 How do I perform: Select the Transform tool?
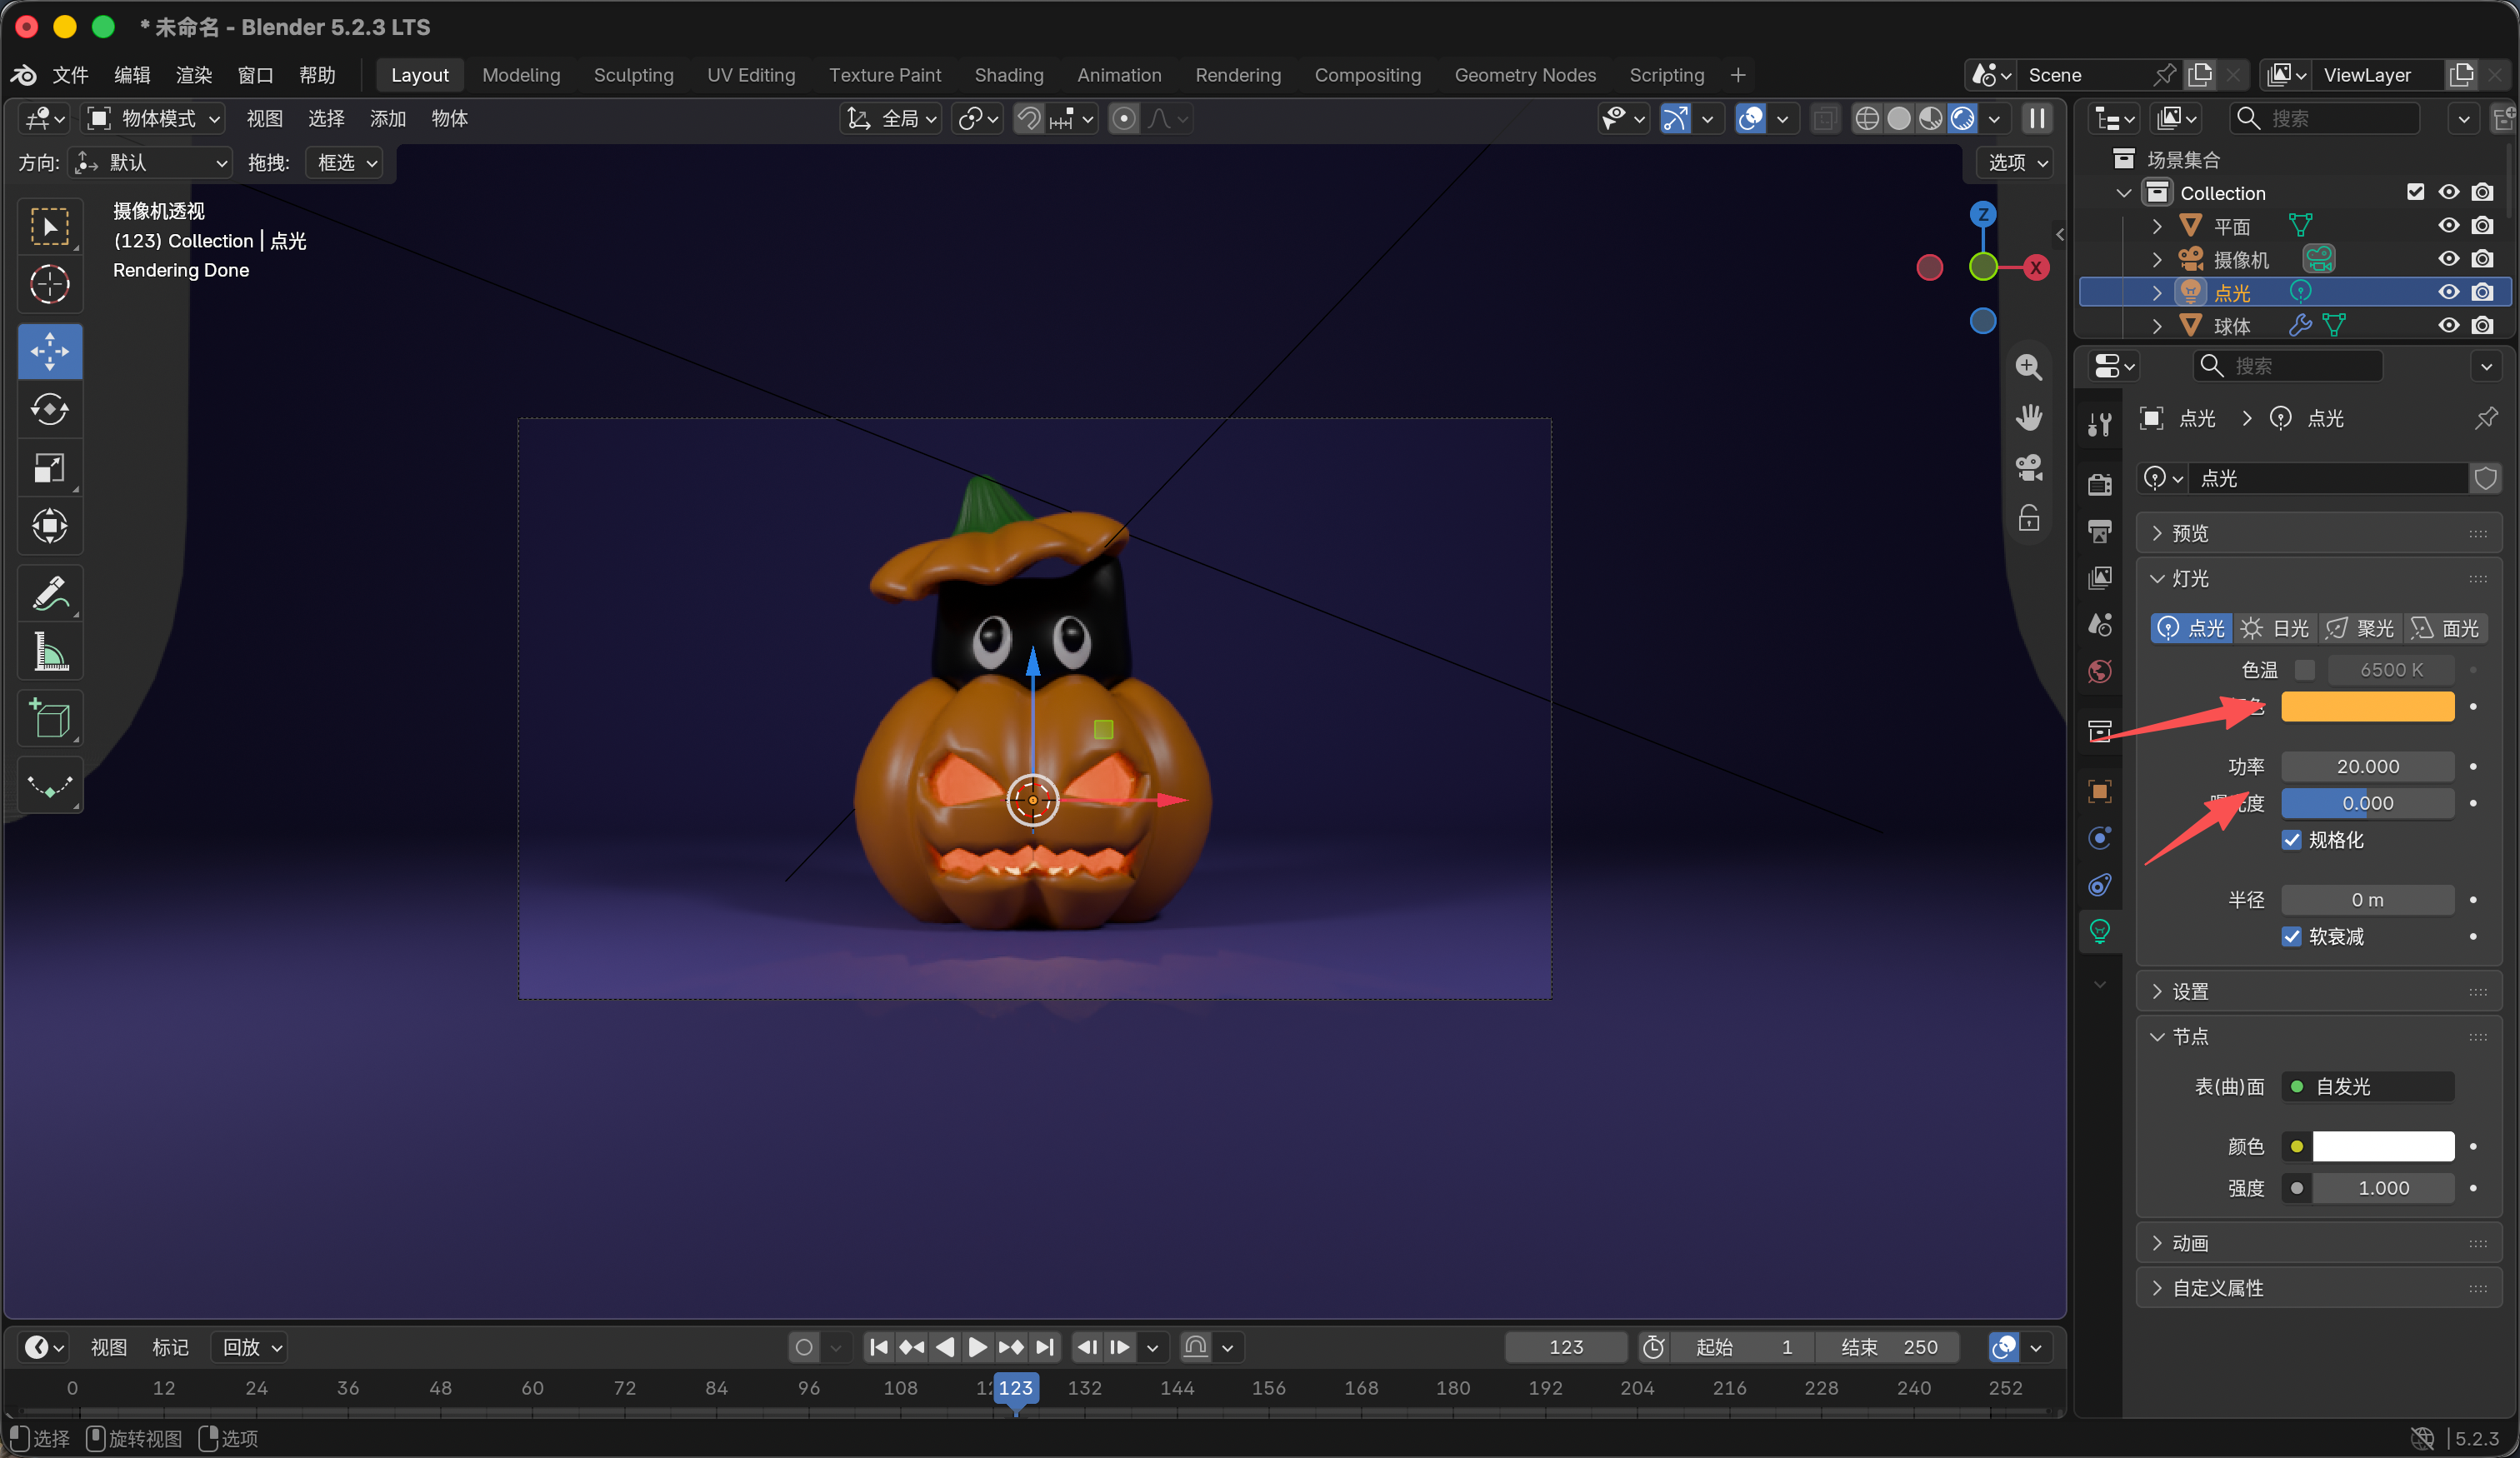coord(50,526)
